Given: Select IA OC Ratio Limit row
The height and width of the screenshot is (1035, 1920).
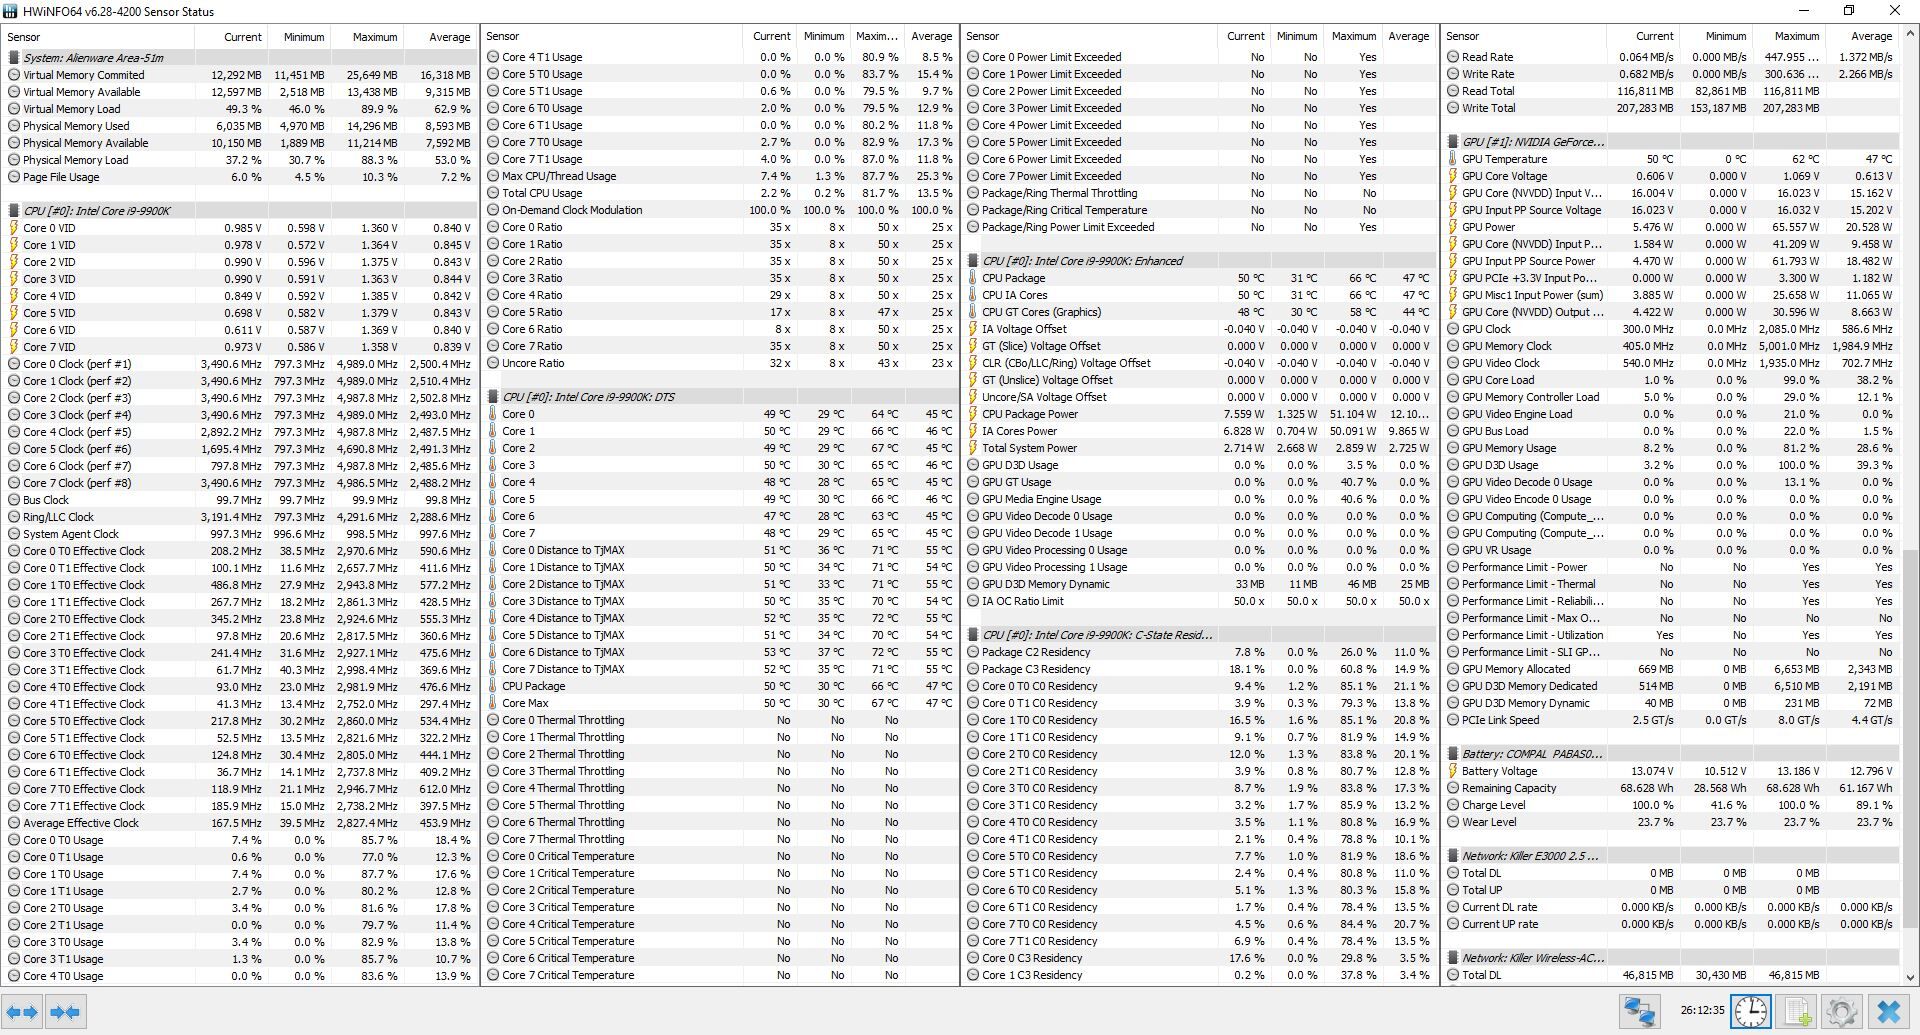Looking at the screenshot, I should tap(1199, 601).
